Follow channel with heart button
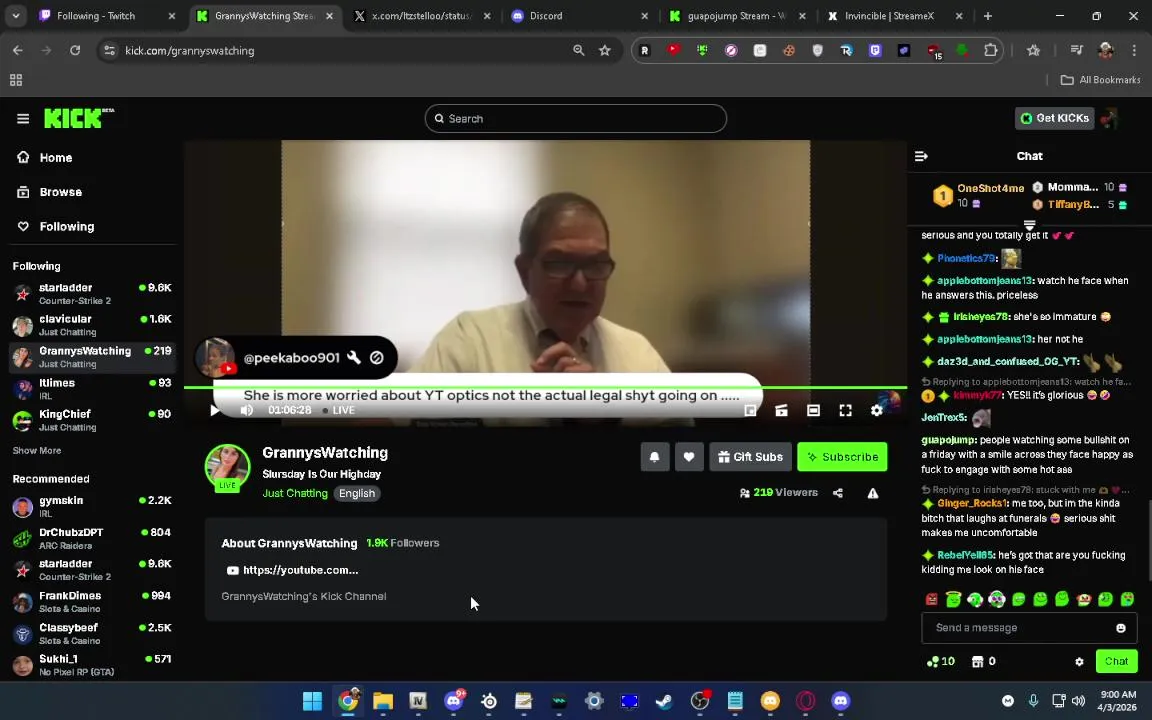Screen dimensions: 1152x720 [x=689, y=456]
